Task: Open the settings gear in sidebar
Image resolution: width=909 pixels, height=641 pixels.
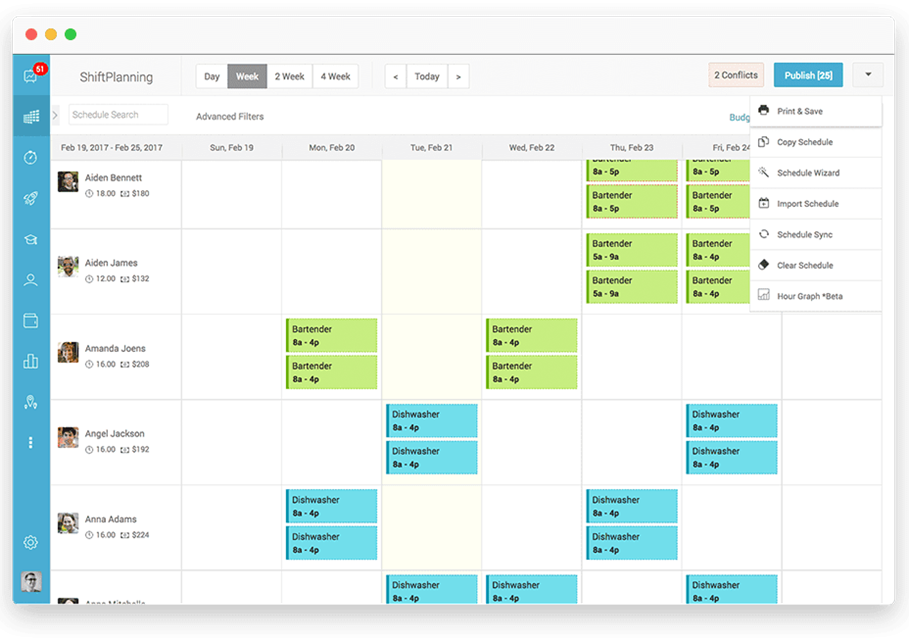Action: (x=31, y=542)
